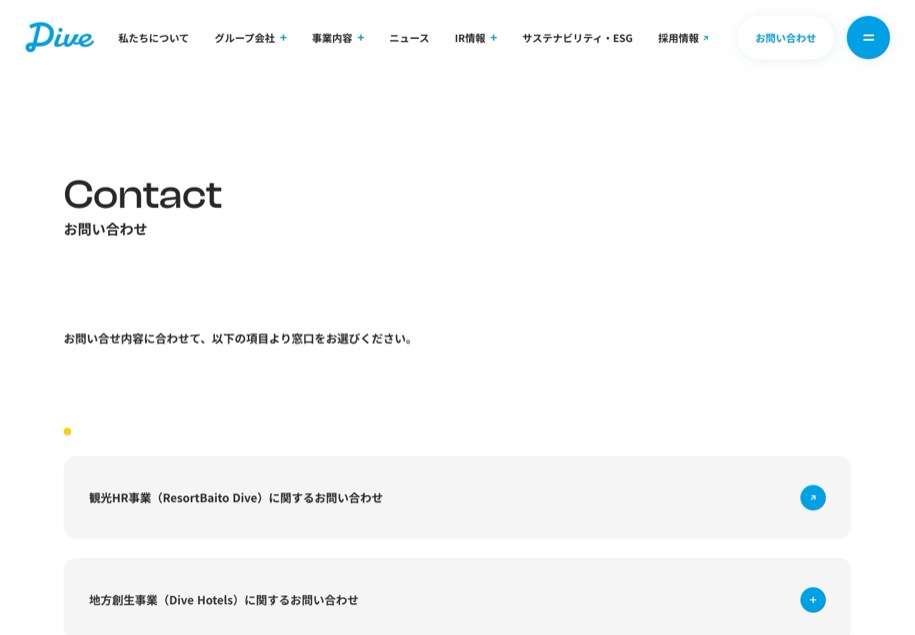Open the 採用情報 external link
The image size is (915, 635).
[683, 38]
